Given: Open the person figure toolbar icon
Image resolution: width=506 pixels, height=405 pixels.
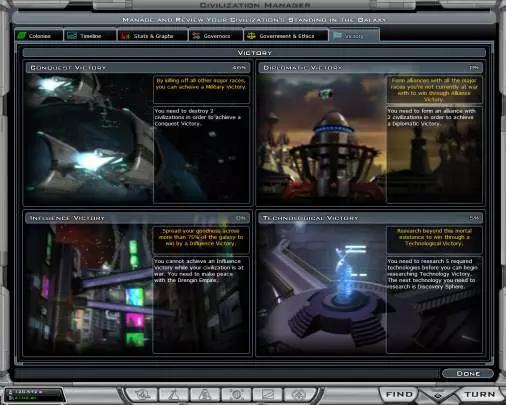Looking at the screenshot, I should point(205,395).
